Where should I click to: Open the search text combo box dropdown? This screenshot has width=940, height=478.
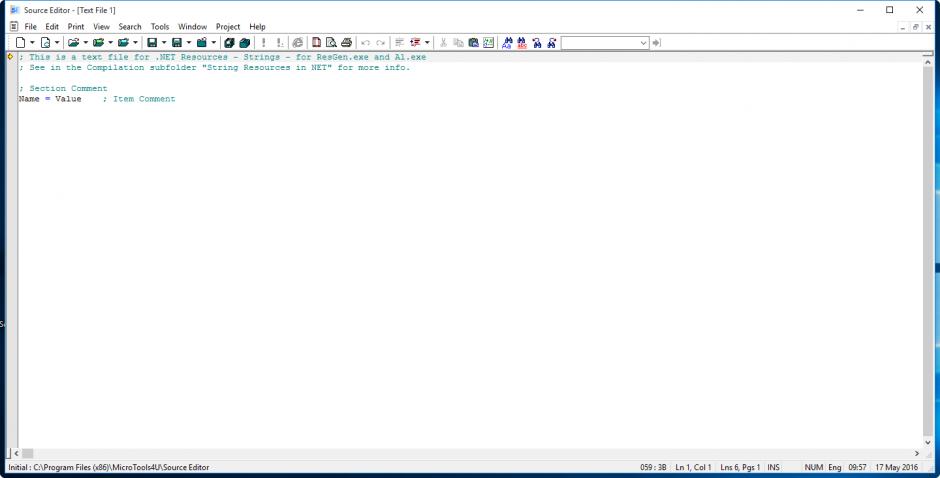(x=643, y=43)
